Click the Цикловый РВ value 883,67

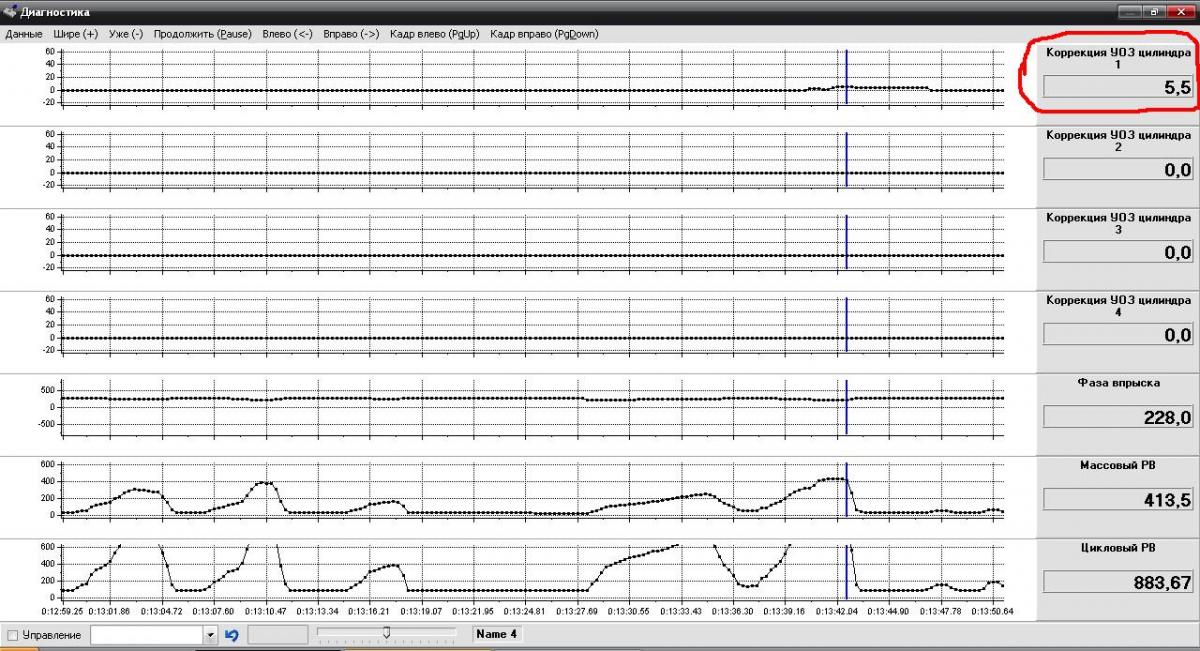click(1119, 582)
